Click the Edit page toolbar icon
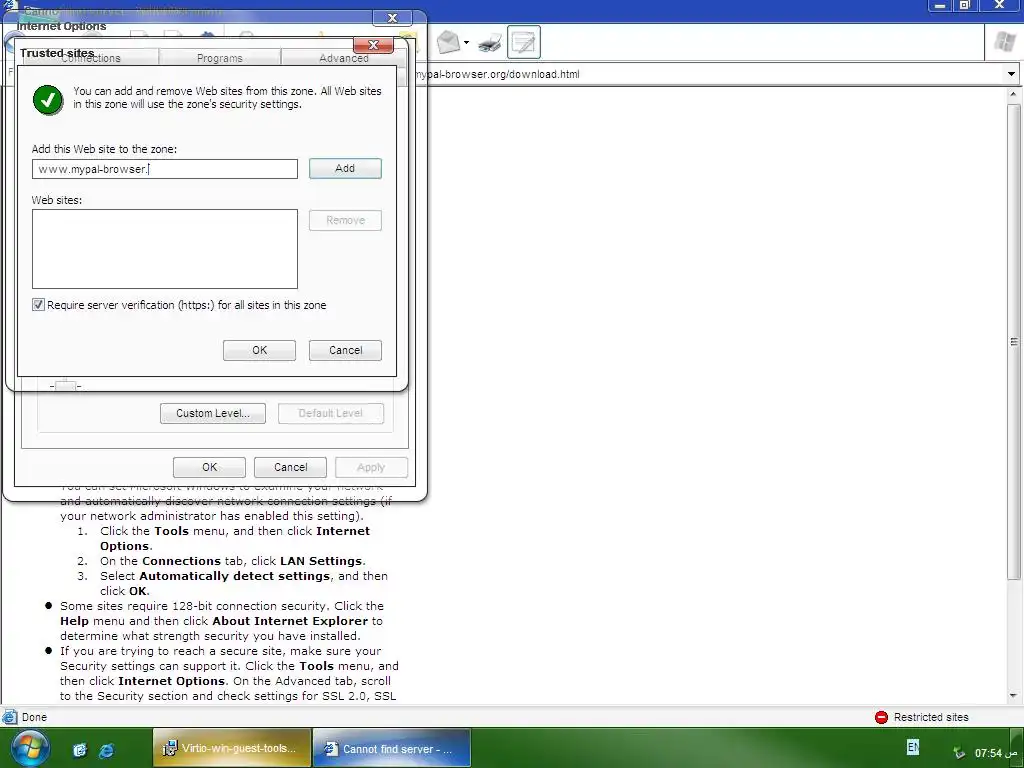The height and width of the screenshot is (768, 1024). [523, 42]
